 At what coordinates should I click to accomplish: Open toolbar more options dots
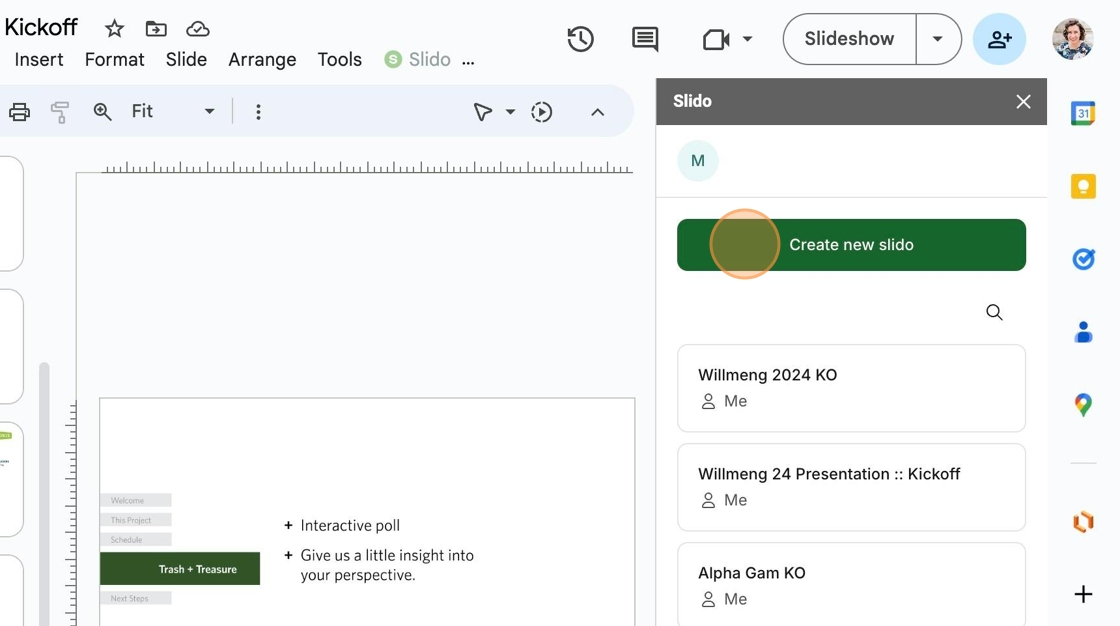point(259,111)
